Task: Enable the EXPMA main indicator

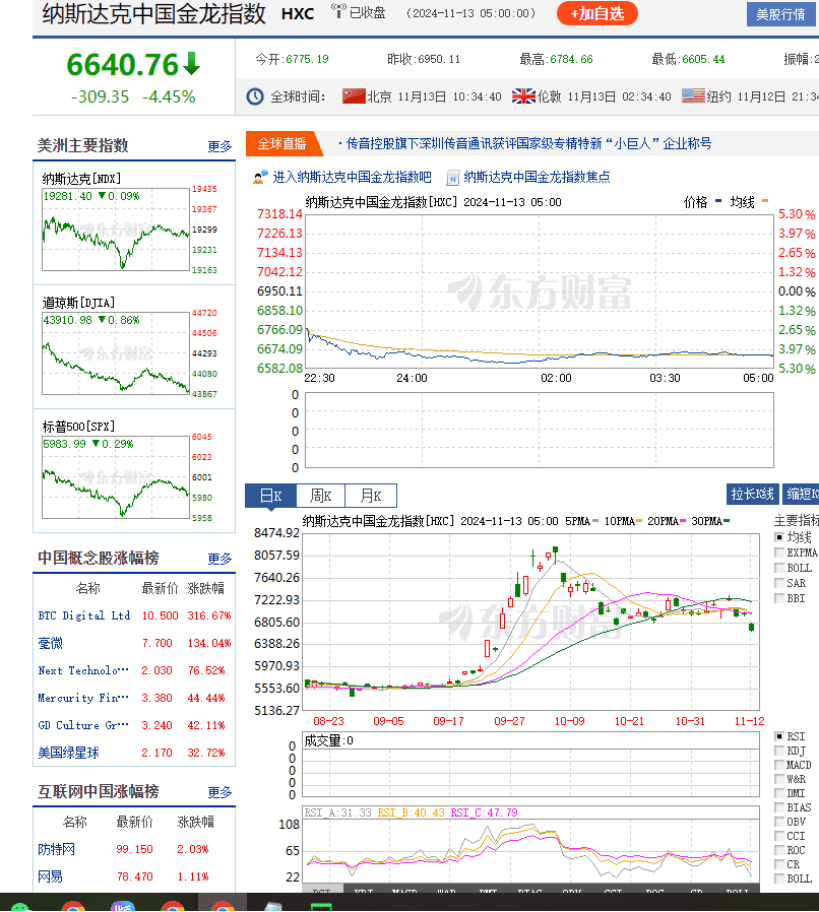Action: [779, 552]
